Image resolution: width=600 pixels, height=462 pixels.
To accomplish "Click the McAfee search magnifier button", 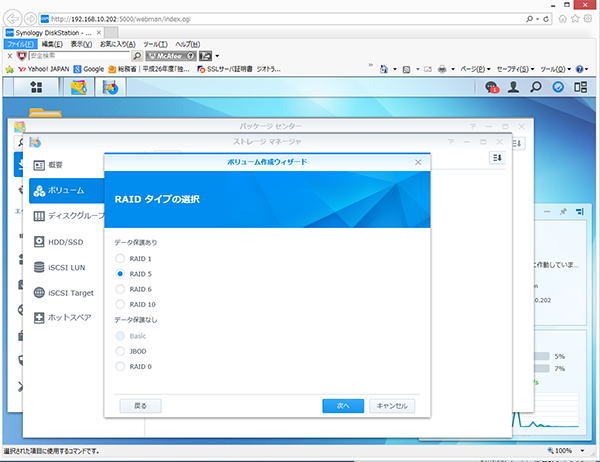I will (137, 56).
